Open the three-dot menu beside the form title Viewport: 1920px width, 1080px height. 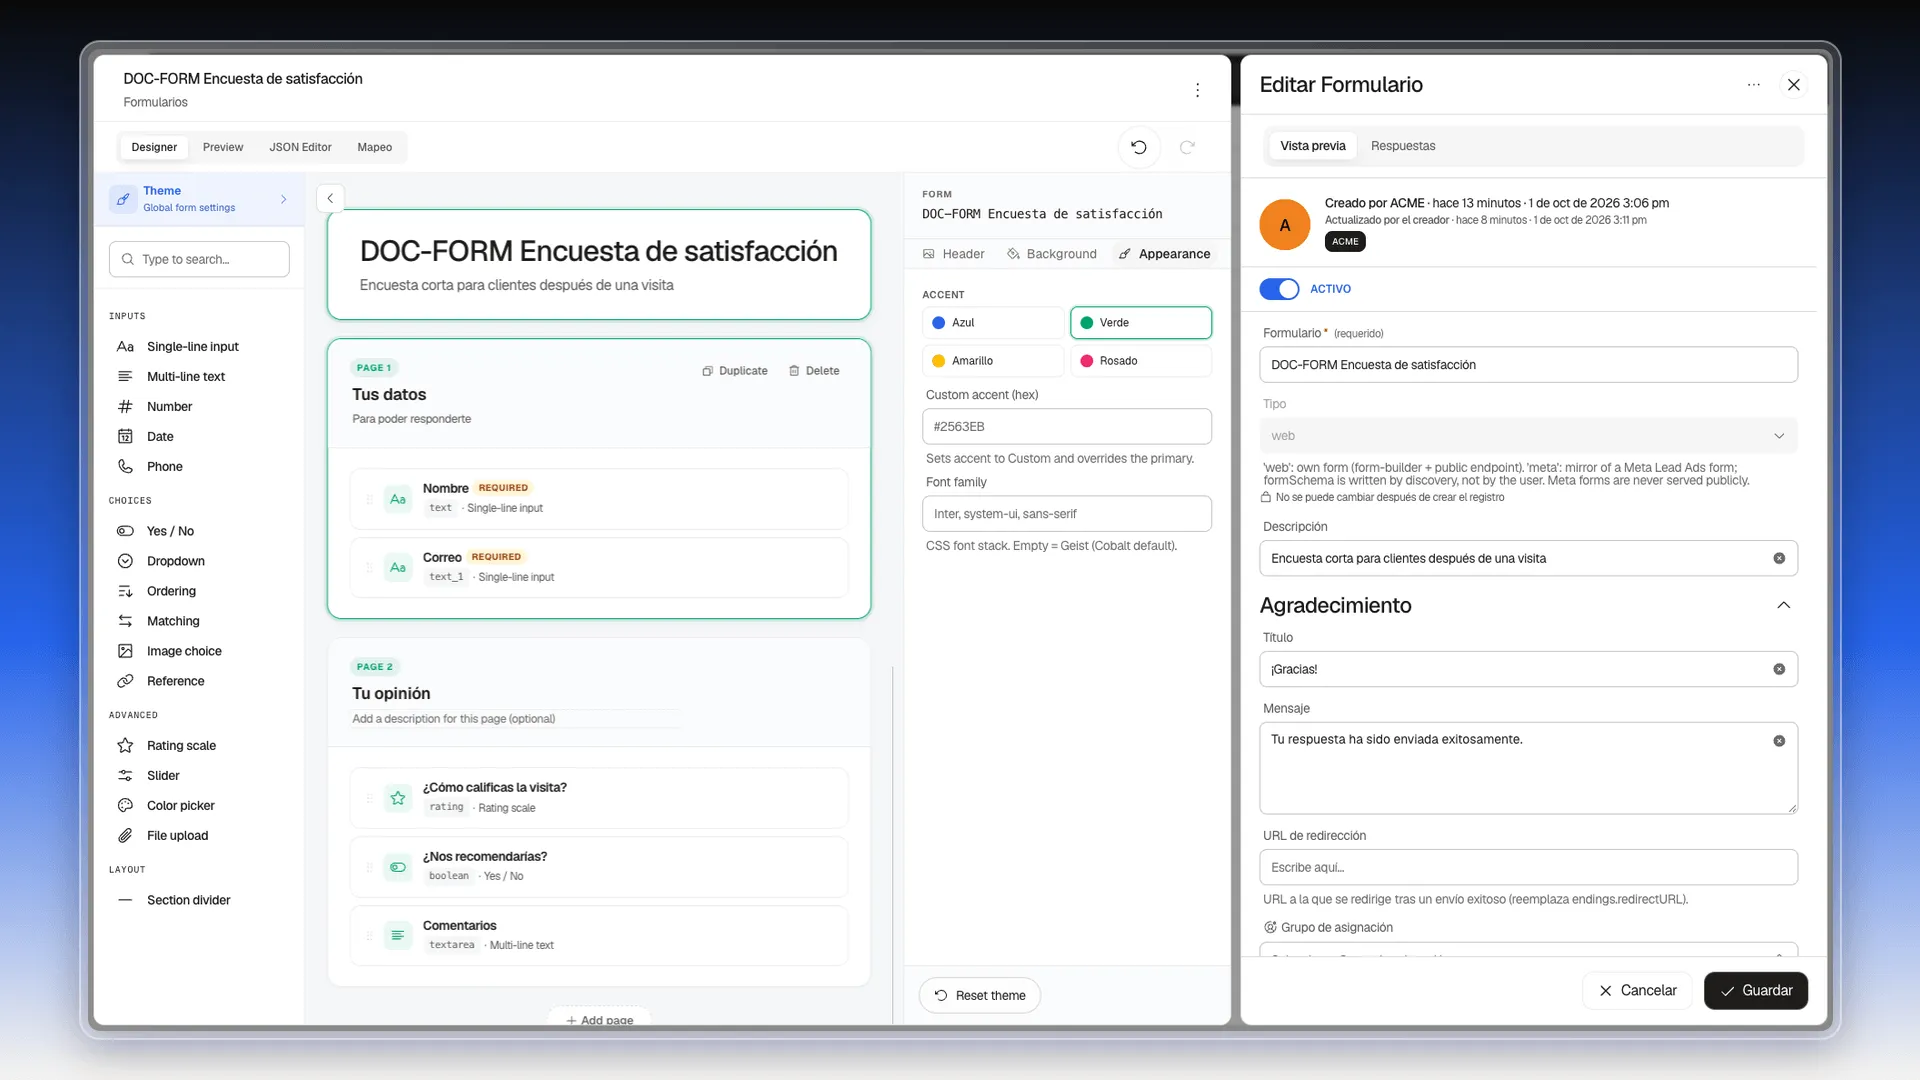pos(1197,90)
